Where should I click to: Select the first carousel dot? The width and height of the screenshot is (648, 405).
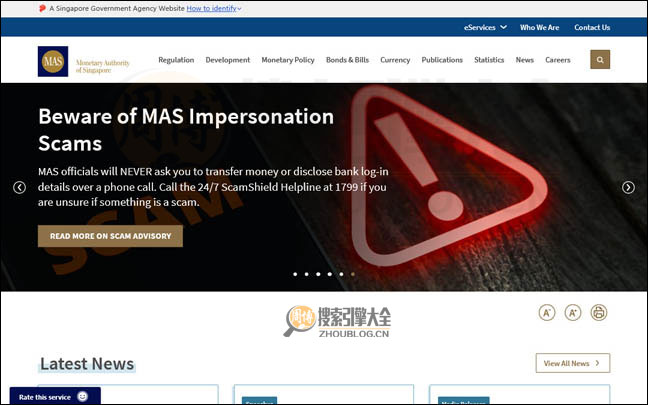pyautogui.click(x=295, y=274)
